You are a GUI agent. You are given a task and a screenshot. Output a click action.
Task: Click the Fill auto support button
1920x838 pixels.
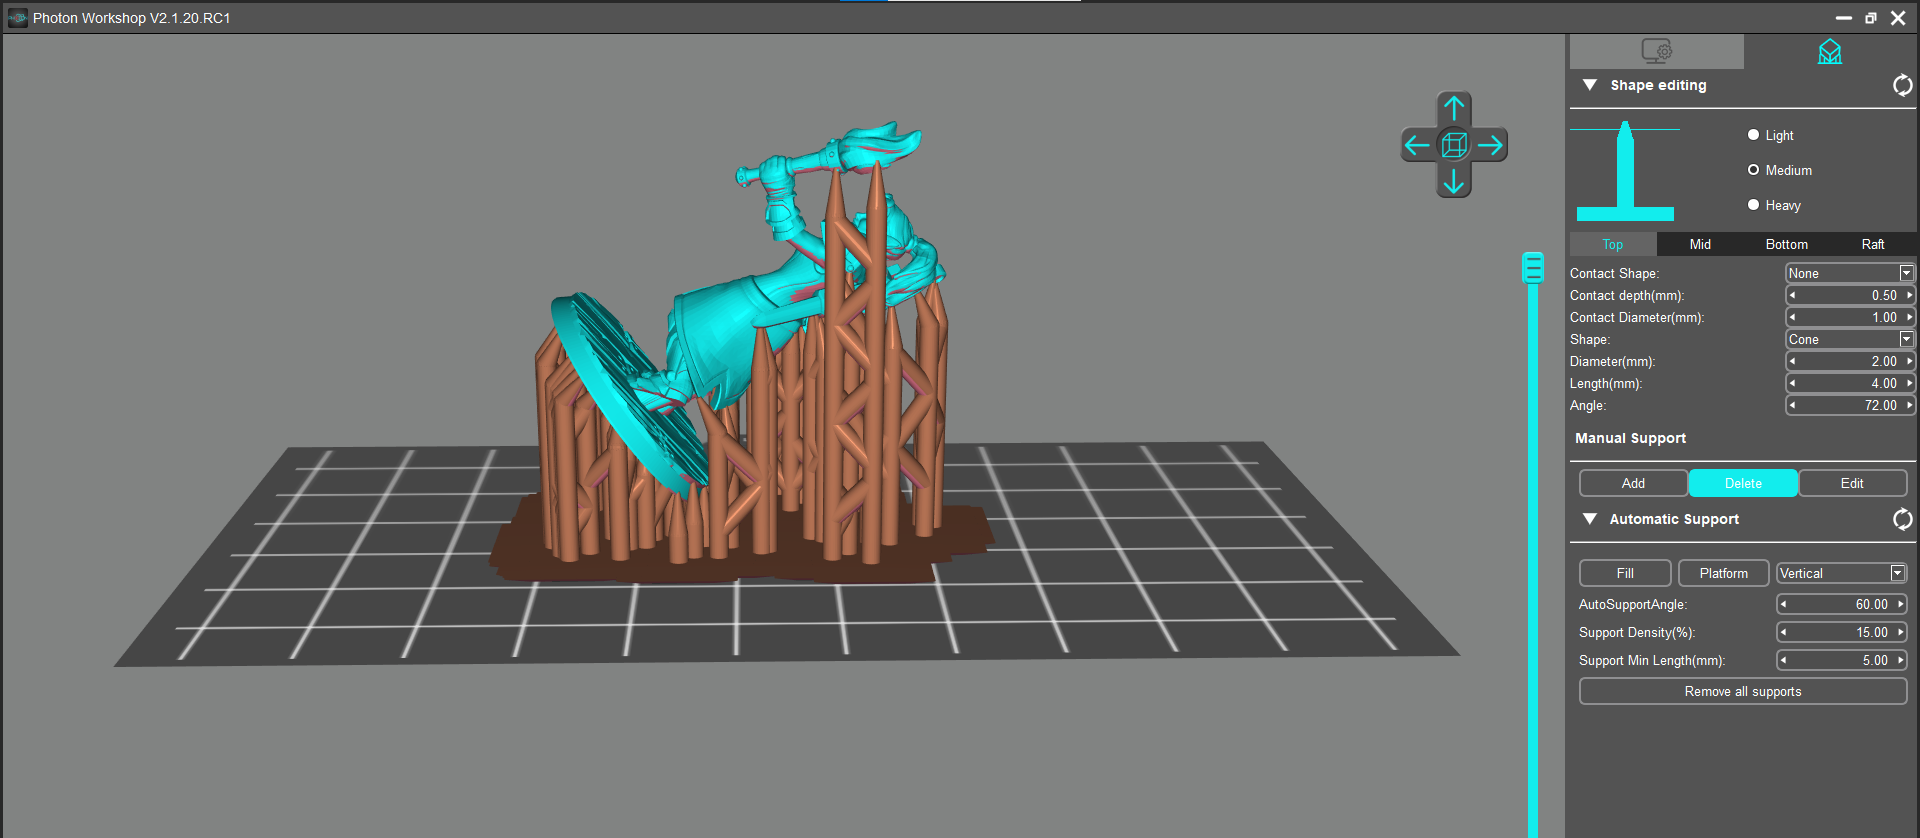click(1625, 573)
